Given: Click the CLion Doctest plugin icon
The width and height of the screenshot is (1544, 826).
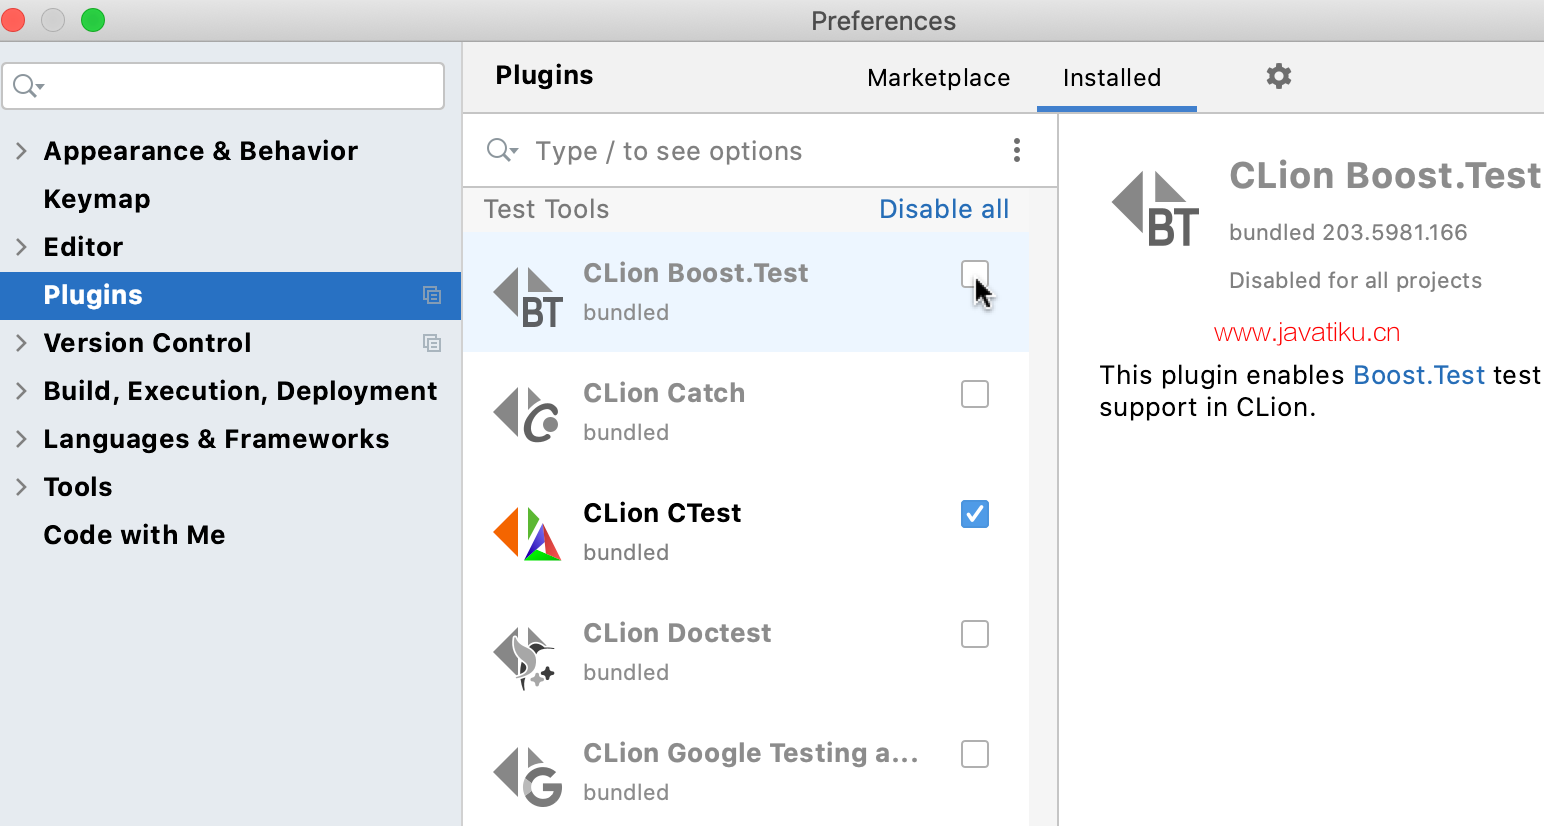Looking at the screenshot, I should point(527,656).
